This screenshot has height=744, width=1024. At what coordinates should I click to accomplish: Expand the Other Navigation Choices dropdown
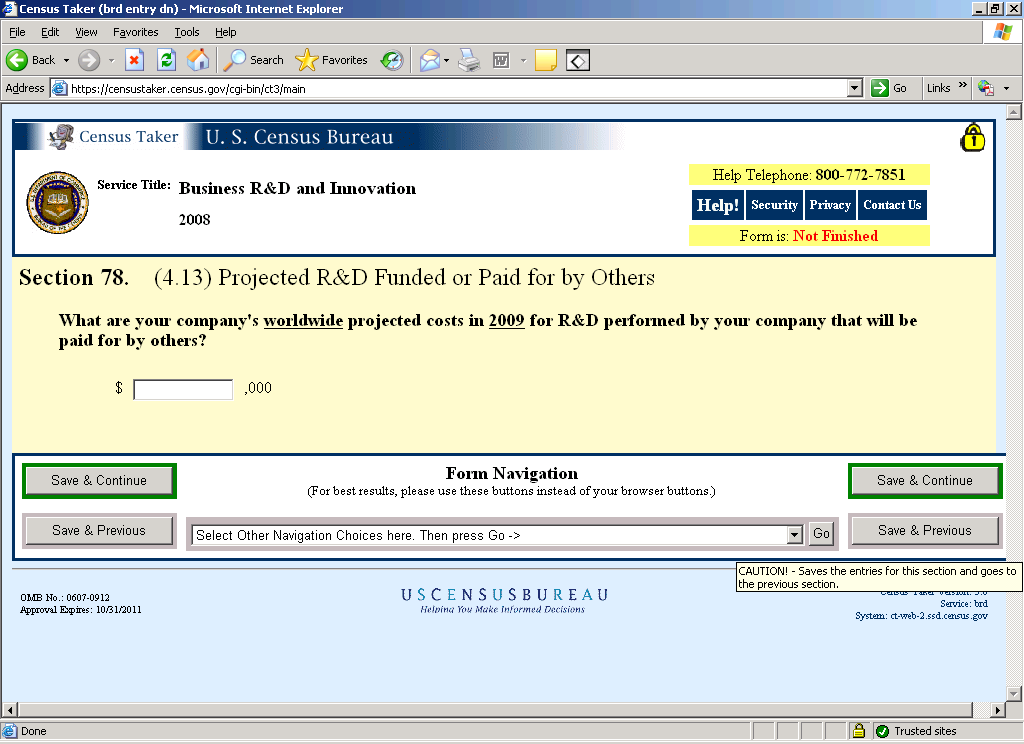click(795, 535)
